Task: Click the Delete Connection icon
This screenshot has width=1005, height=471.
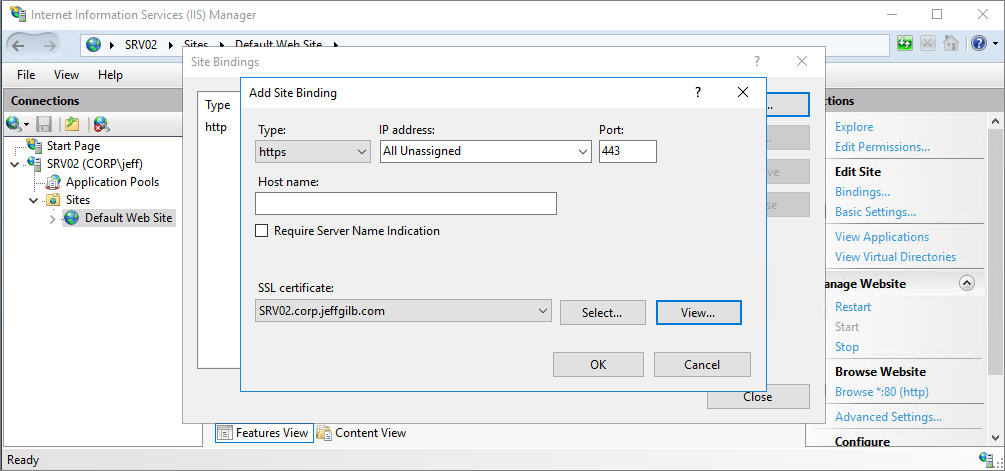Action: pos(101,124)
